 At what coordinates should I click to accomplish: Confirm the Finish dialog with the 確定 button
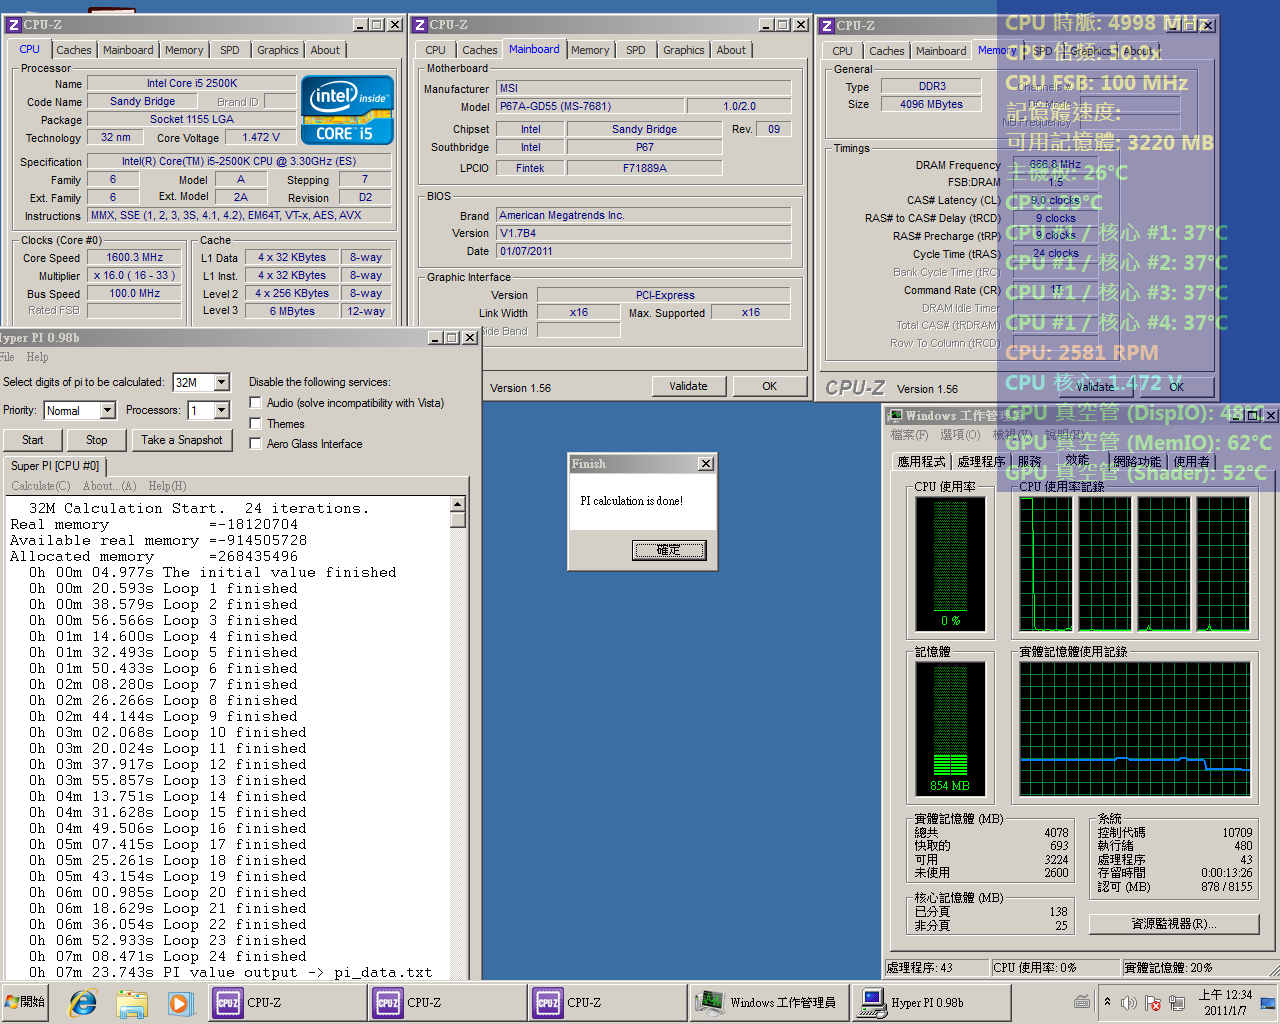[669, 550]
